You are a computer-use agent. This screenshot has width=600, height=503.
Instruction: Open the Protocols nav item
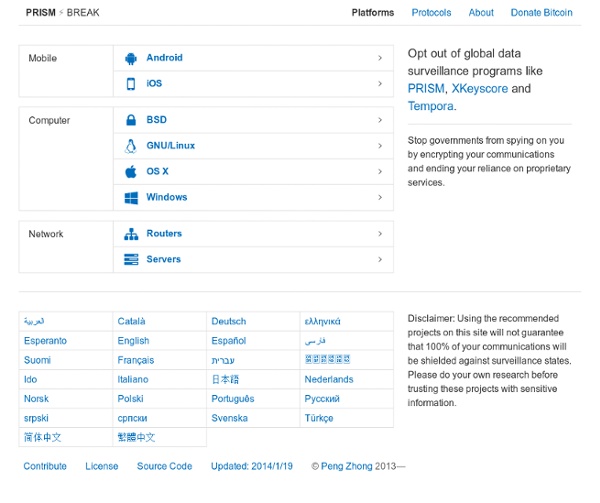(x=431, y=13)
